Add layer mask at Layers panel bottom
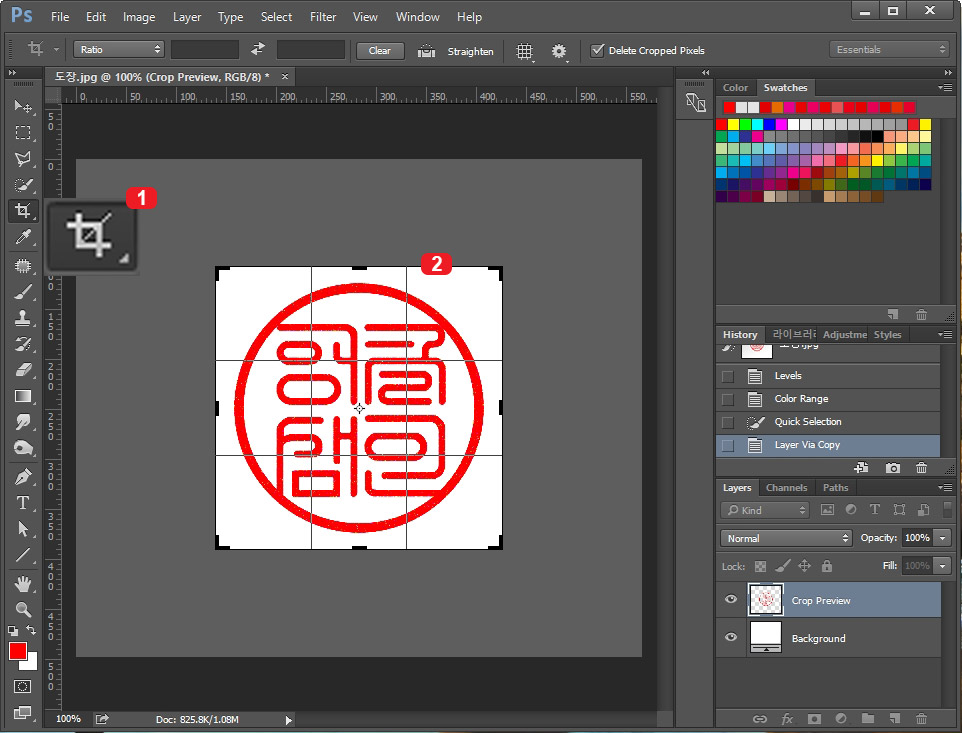Screen dimensions: 962x733 coord(814,718)
